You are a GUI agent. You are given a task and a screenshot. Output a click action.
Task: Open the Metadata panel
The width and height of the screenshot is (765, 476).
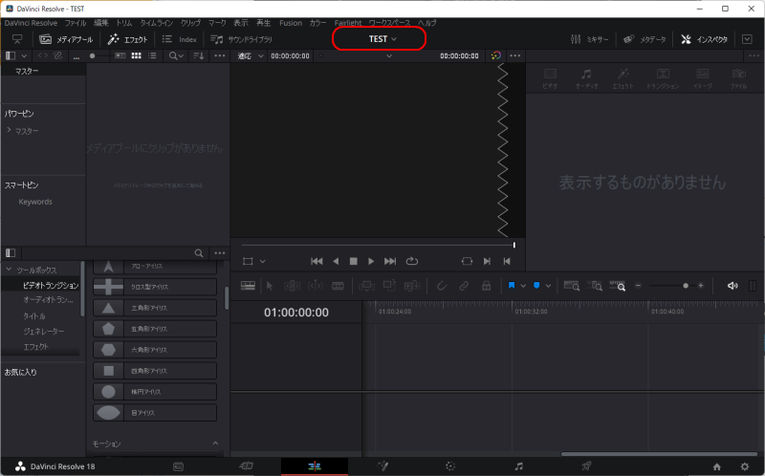point(644,40)
